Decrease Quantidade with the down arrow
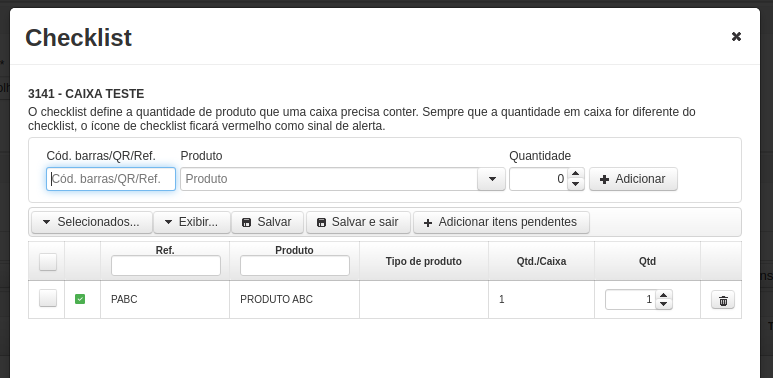The image size is (773, 378). coord(576,184)
